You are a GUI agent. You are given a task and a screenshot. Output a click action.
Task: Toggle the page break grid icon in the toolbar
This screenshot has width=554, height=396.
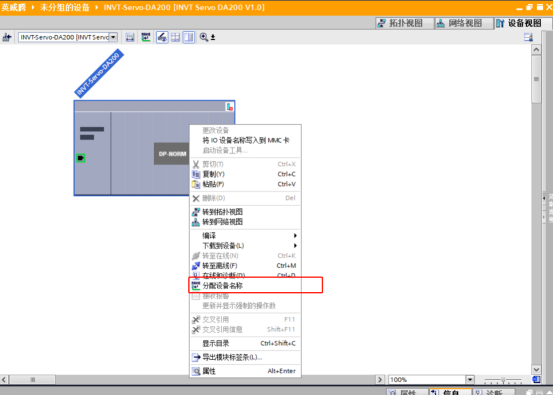click(x=175, y=37)
